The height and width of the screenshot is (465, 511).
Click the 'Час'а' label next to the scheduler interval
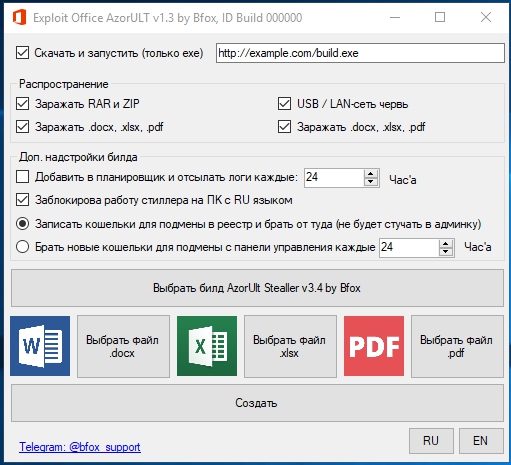[403, 180]
